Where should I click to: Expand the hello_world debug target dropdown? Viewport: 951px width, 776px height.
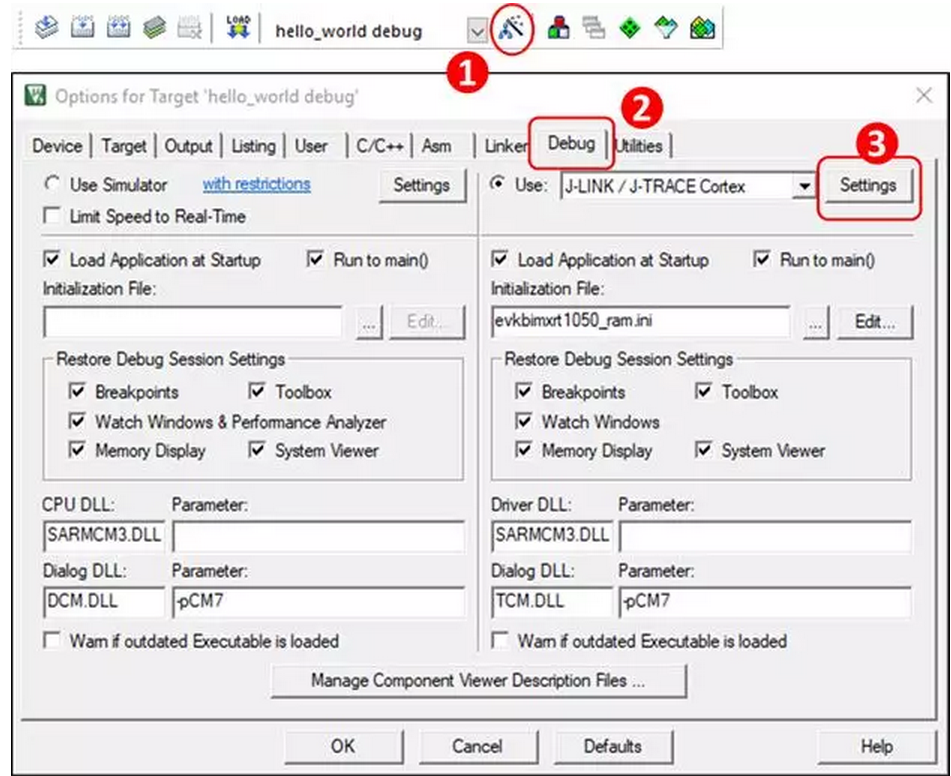point(477,30)
